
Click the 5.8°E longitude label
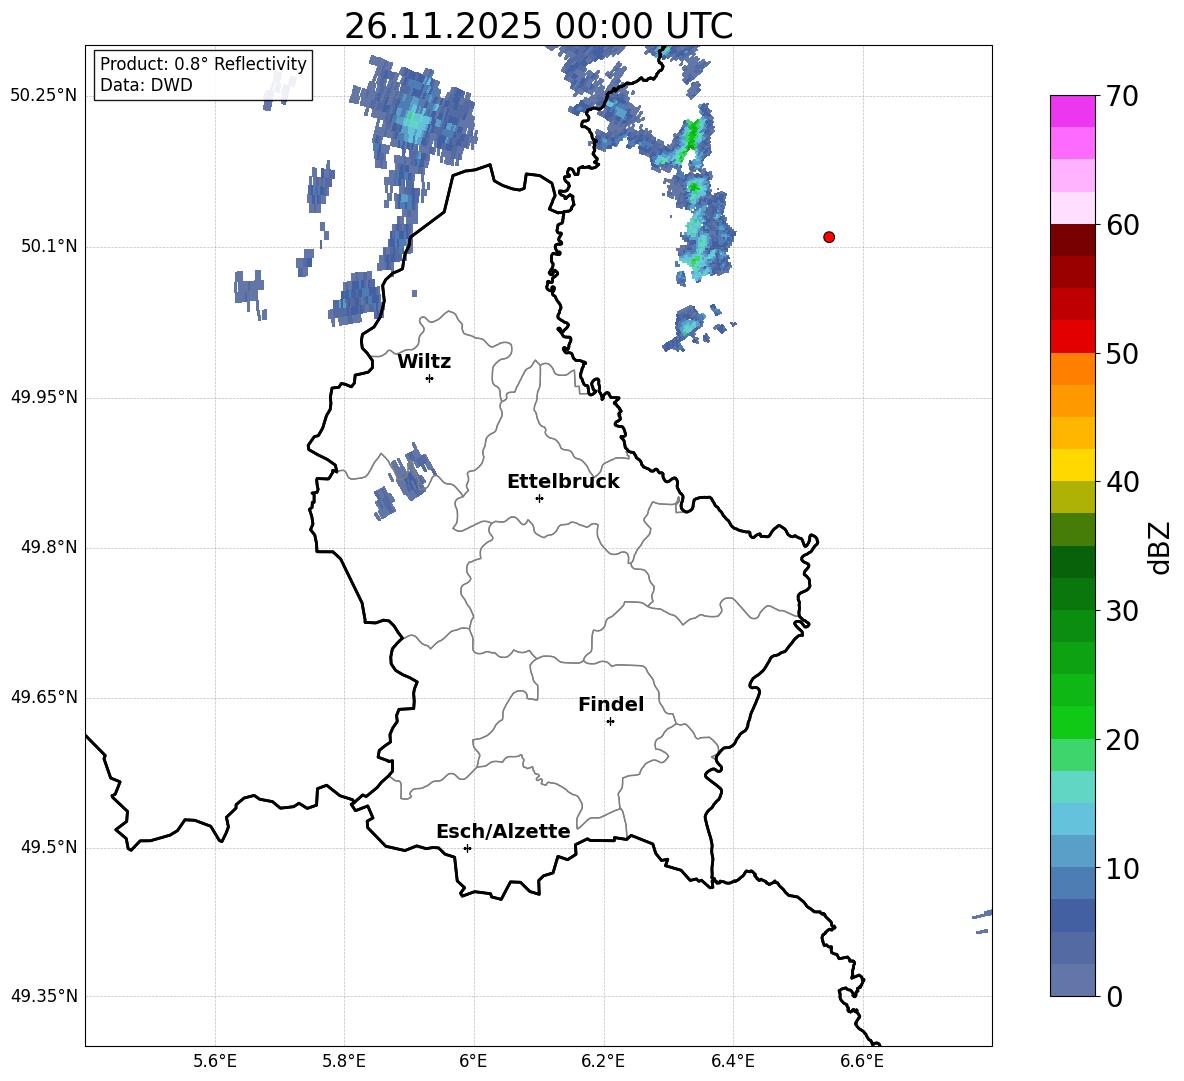pyautogui.click(x=344, y=1061)
